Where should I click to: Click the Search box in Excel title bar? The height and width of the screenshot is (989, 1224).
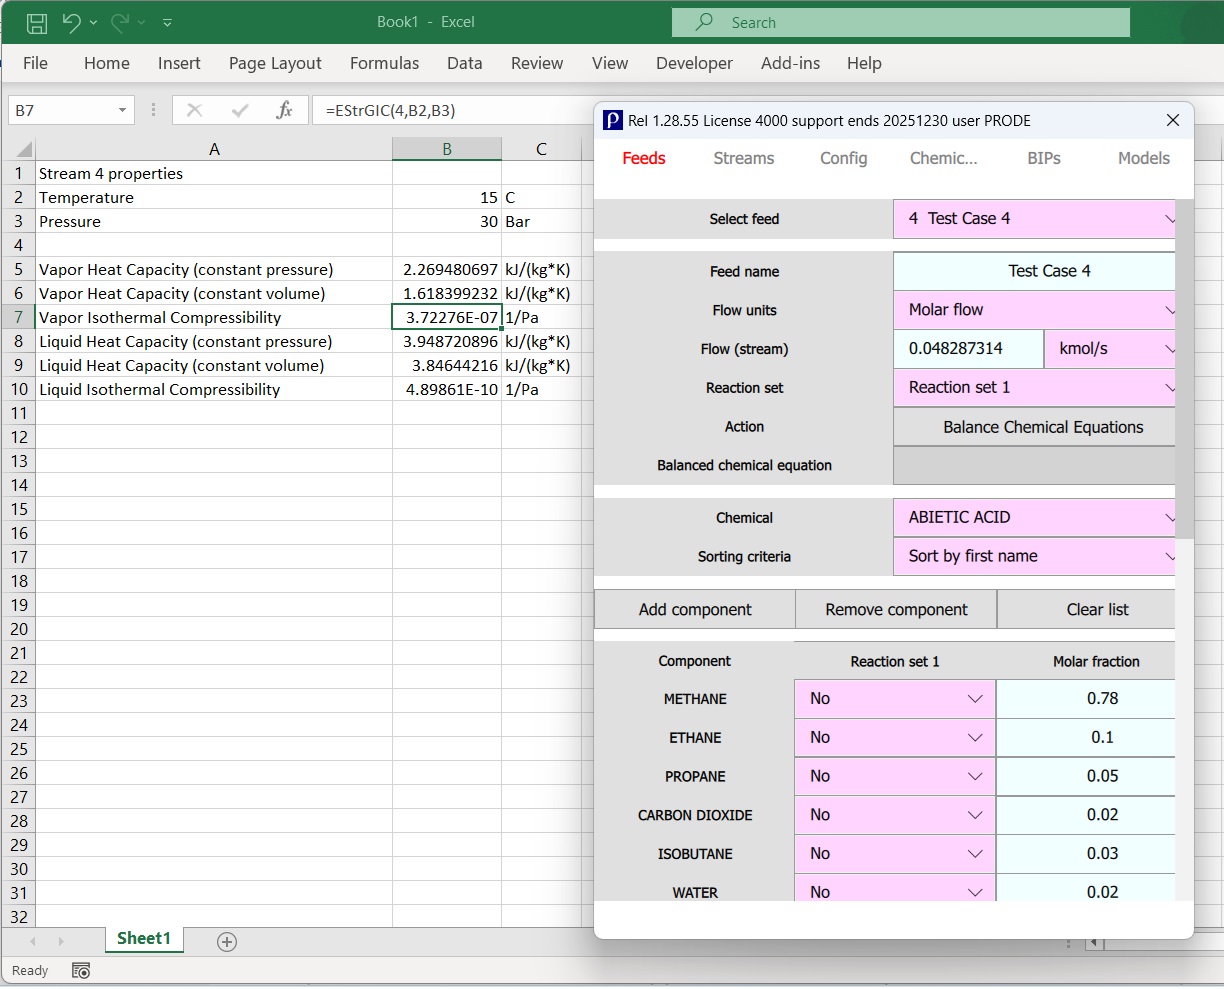901,22
